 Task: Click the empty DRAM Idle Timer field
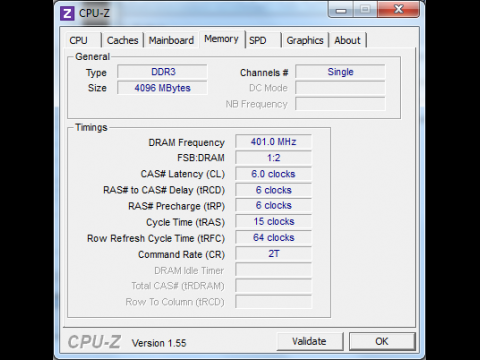[273, 270]
